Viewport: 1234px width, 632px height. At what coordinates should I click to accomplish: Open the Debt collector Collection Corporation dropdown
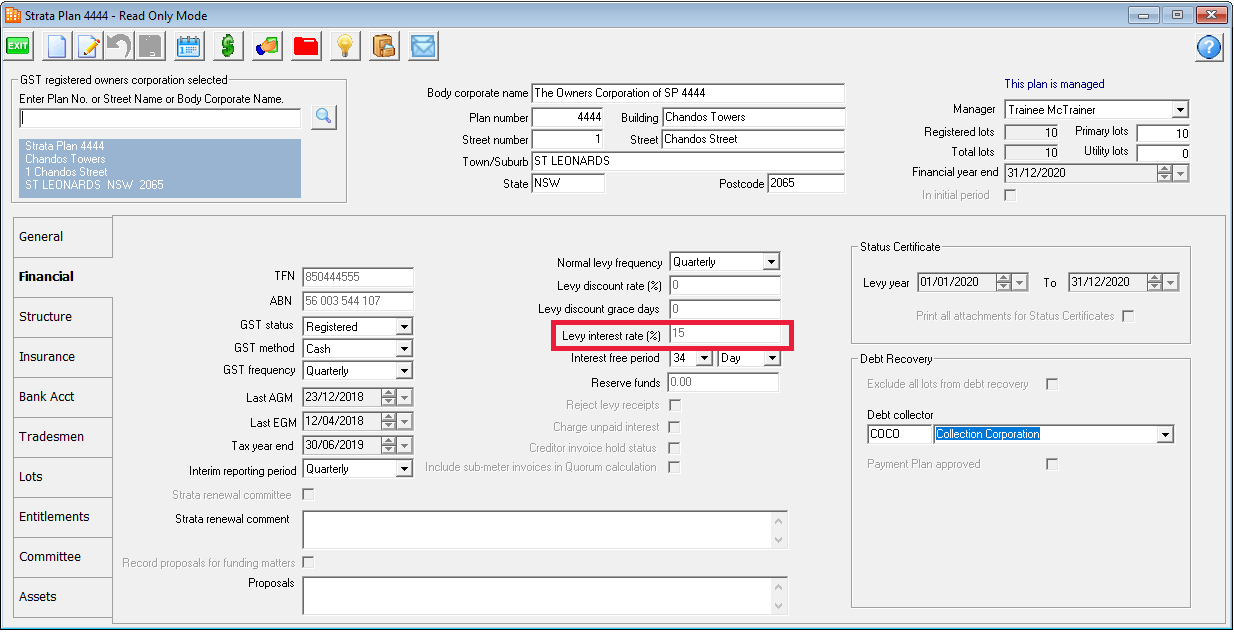coord(1164,435)
